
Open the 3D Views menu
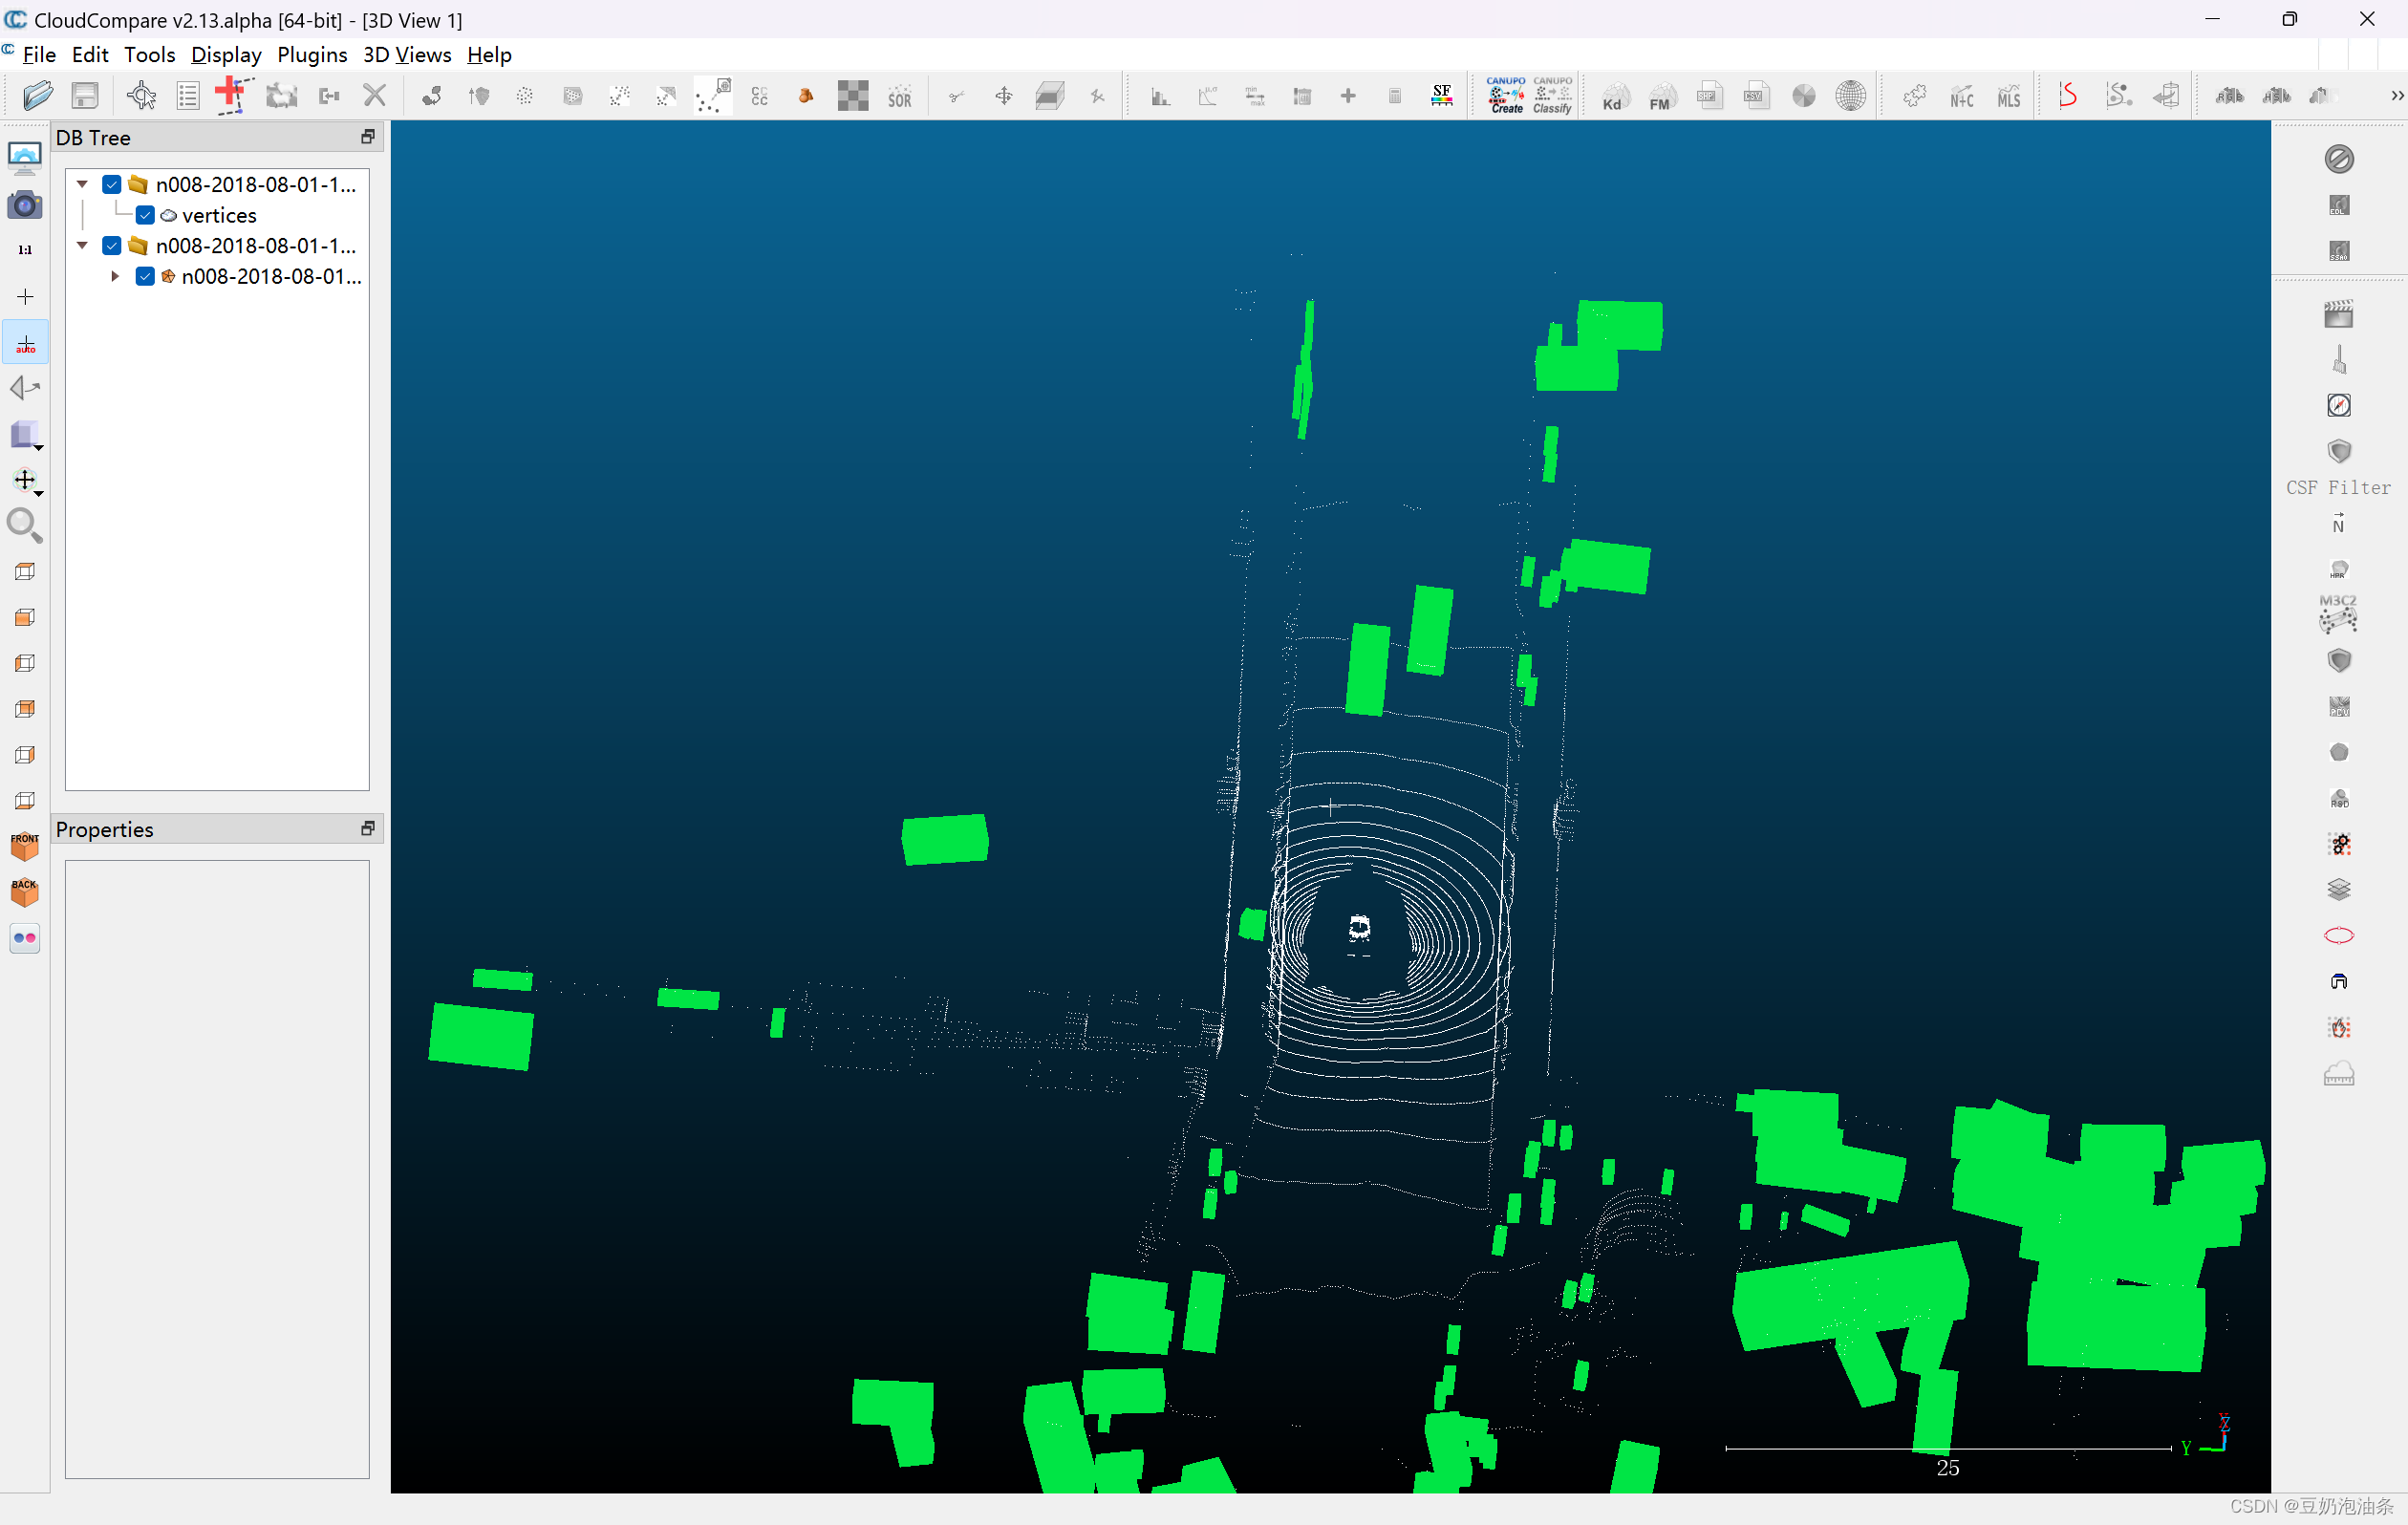pos(406,55)
